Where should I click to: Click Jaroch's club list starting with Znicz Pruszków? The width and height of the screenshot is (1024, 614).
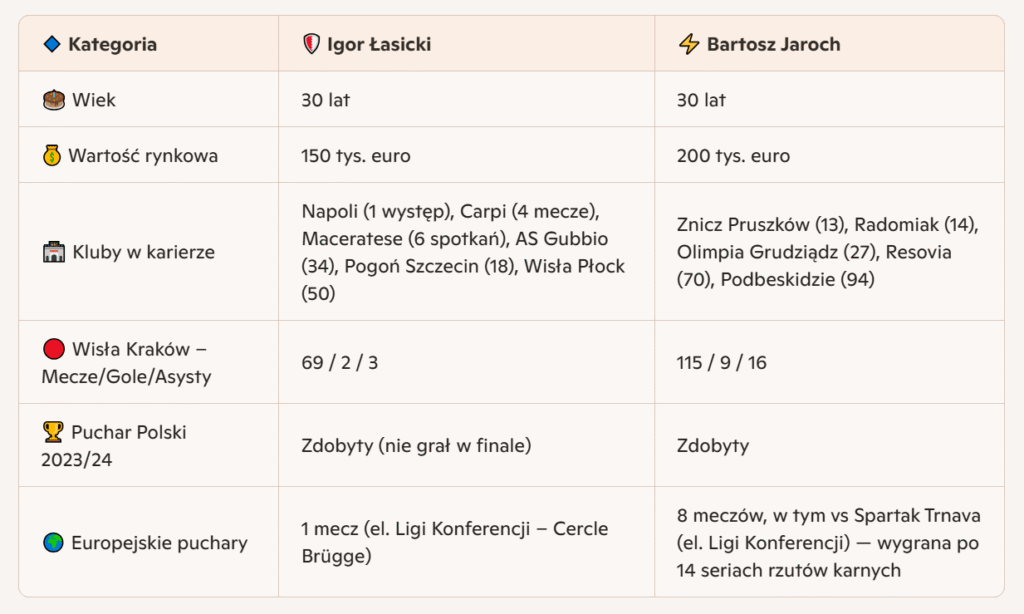(x=827, y=252)
